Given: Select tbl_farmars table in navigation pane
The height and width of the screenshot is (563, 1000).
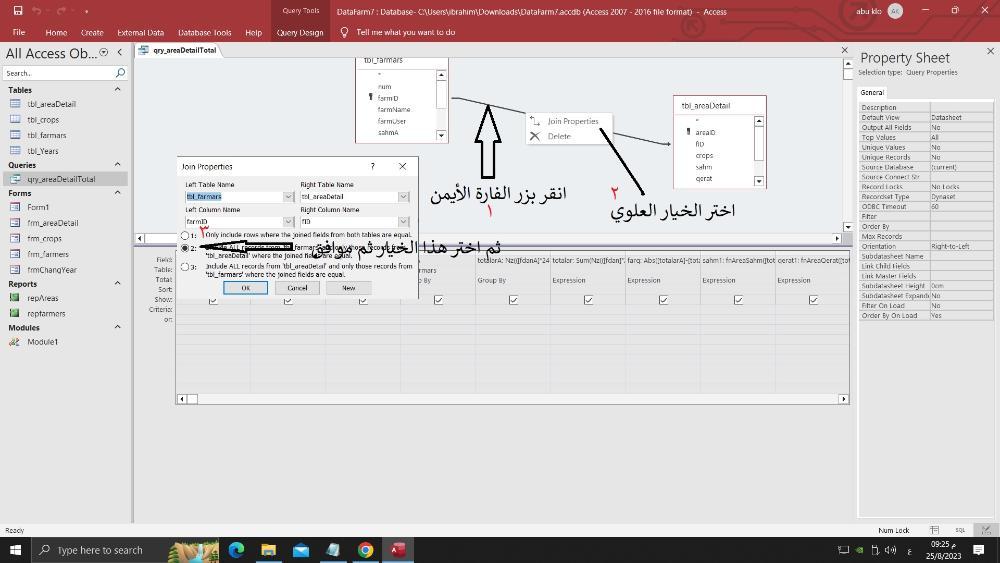Looking at the screenshot, I should pos(47,135).
